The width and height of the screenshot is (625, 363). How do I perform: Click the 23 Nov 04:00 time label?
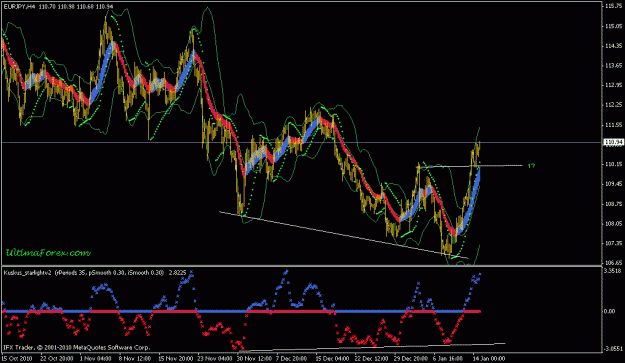pos(215,358)
